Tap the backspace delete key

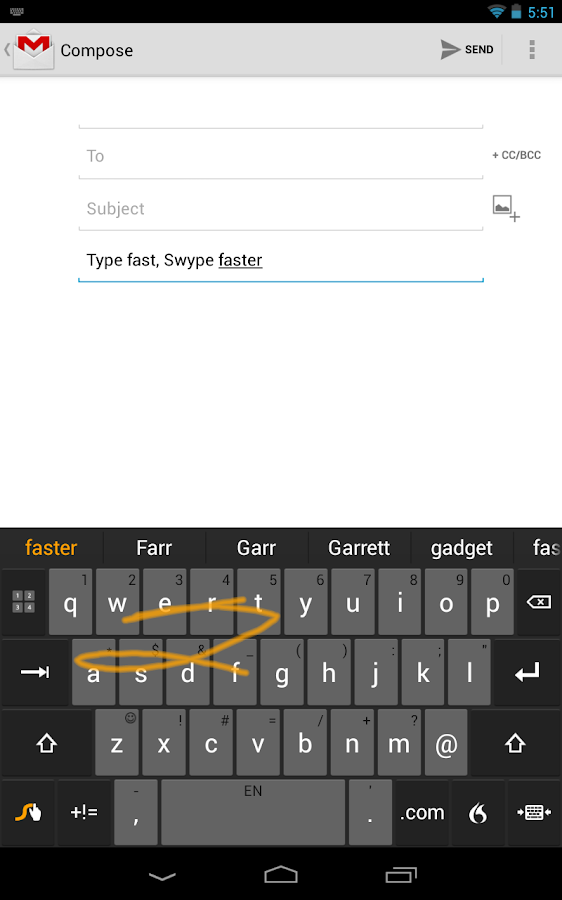538,602
